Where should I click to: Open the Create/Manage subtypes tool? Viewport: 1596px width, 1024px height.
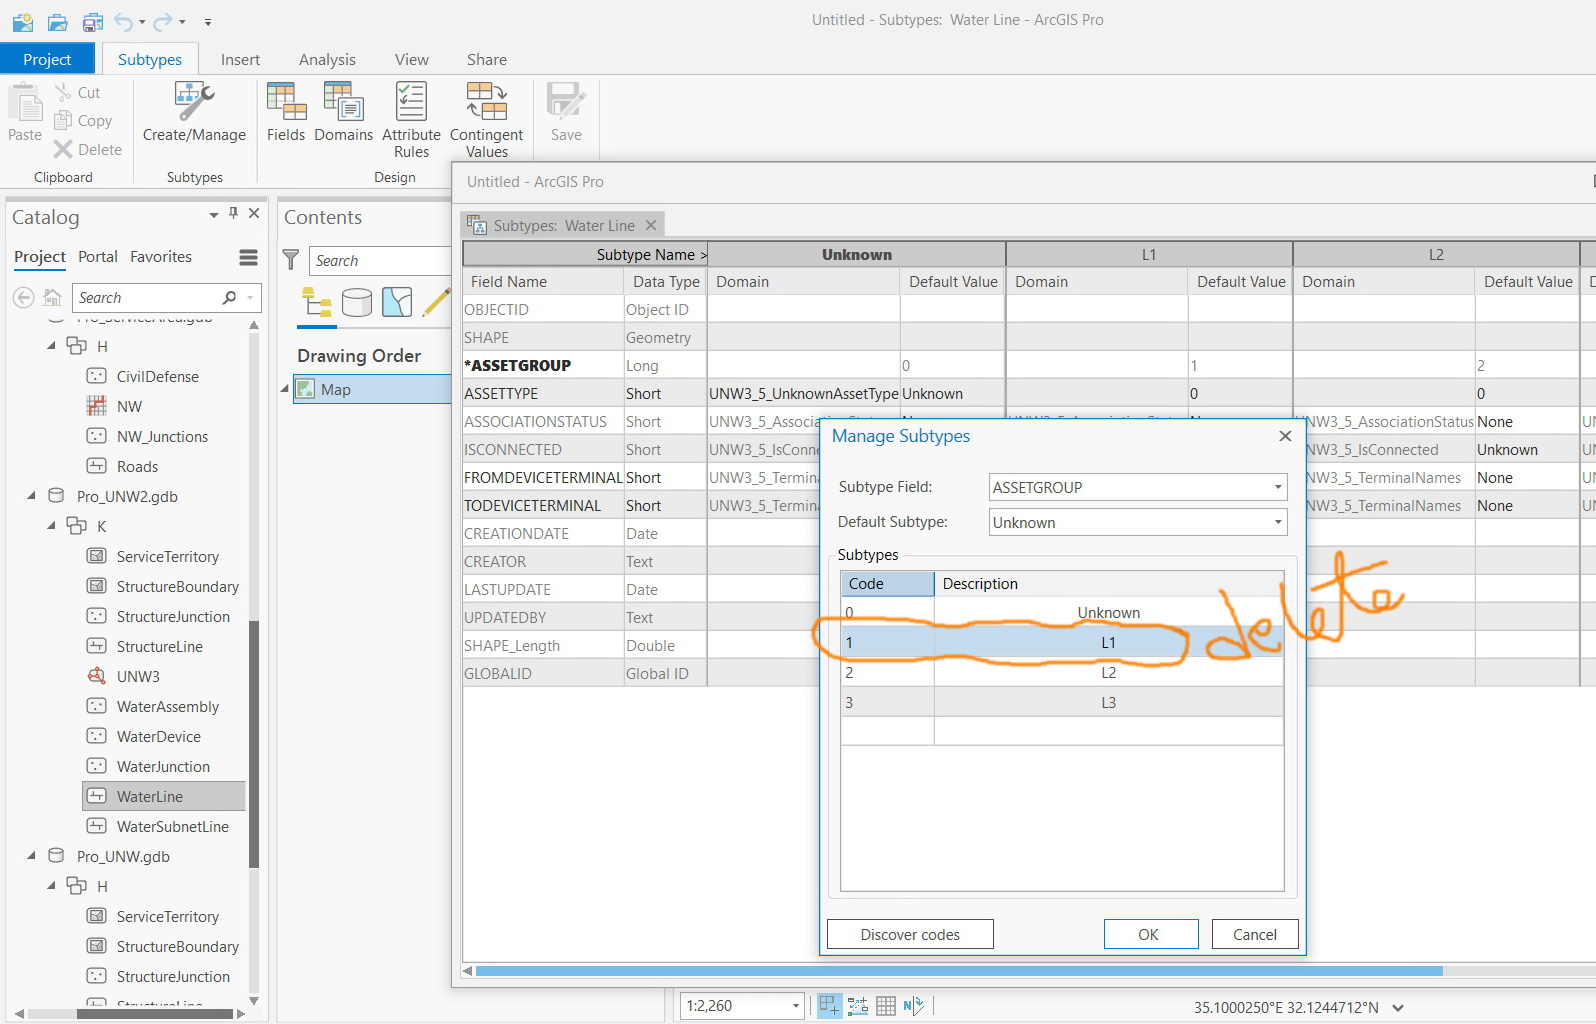[194, 113]
